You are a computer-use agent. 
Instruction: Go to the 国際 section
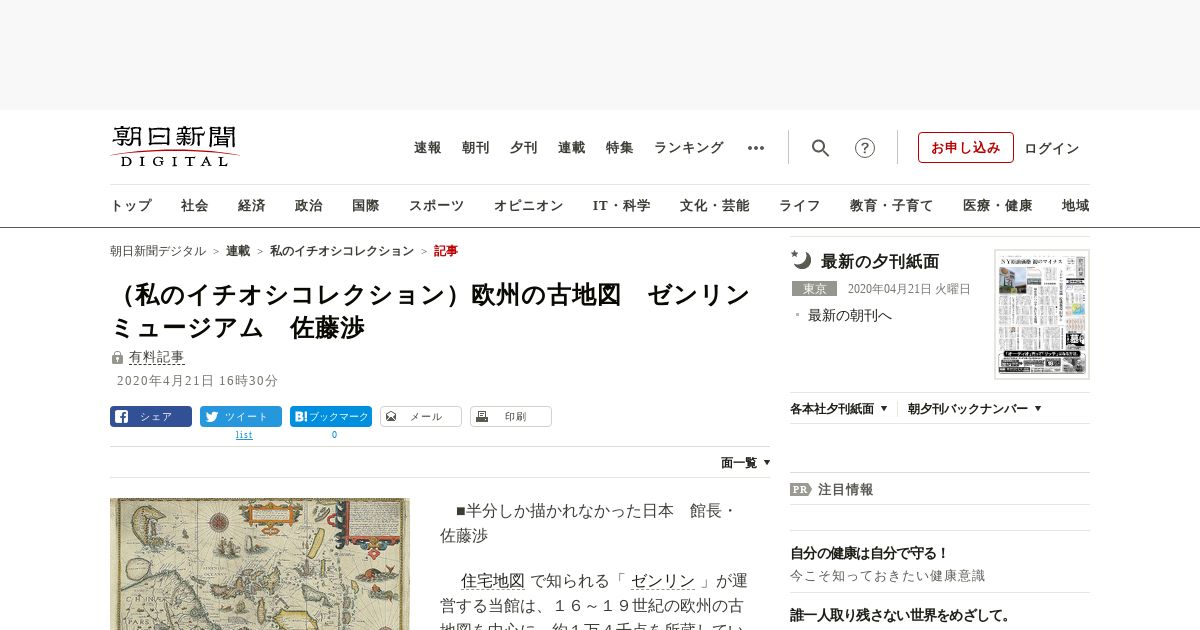coord(366,206)
